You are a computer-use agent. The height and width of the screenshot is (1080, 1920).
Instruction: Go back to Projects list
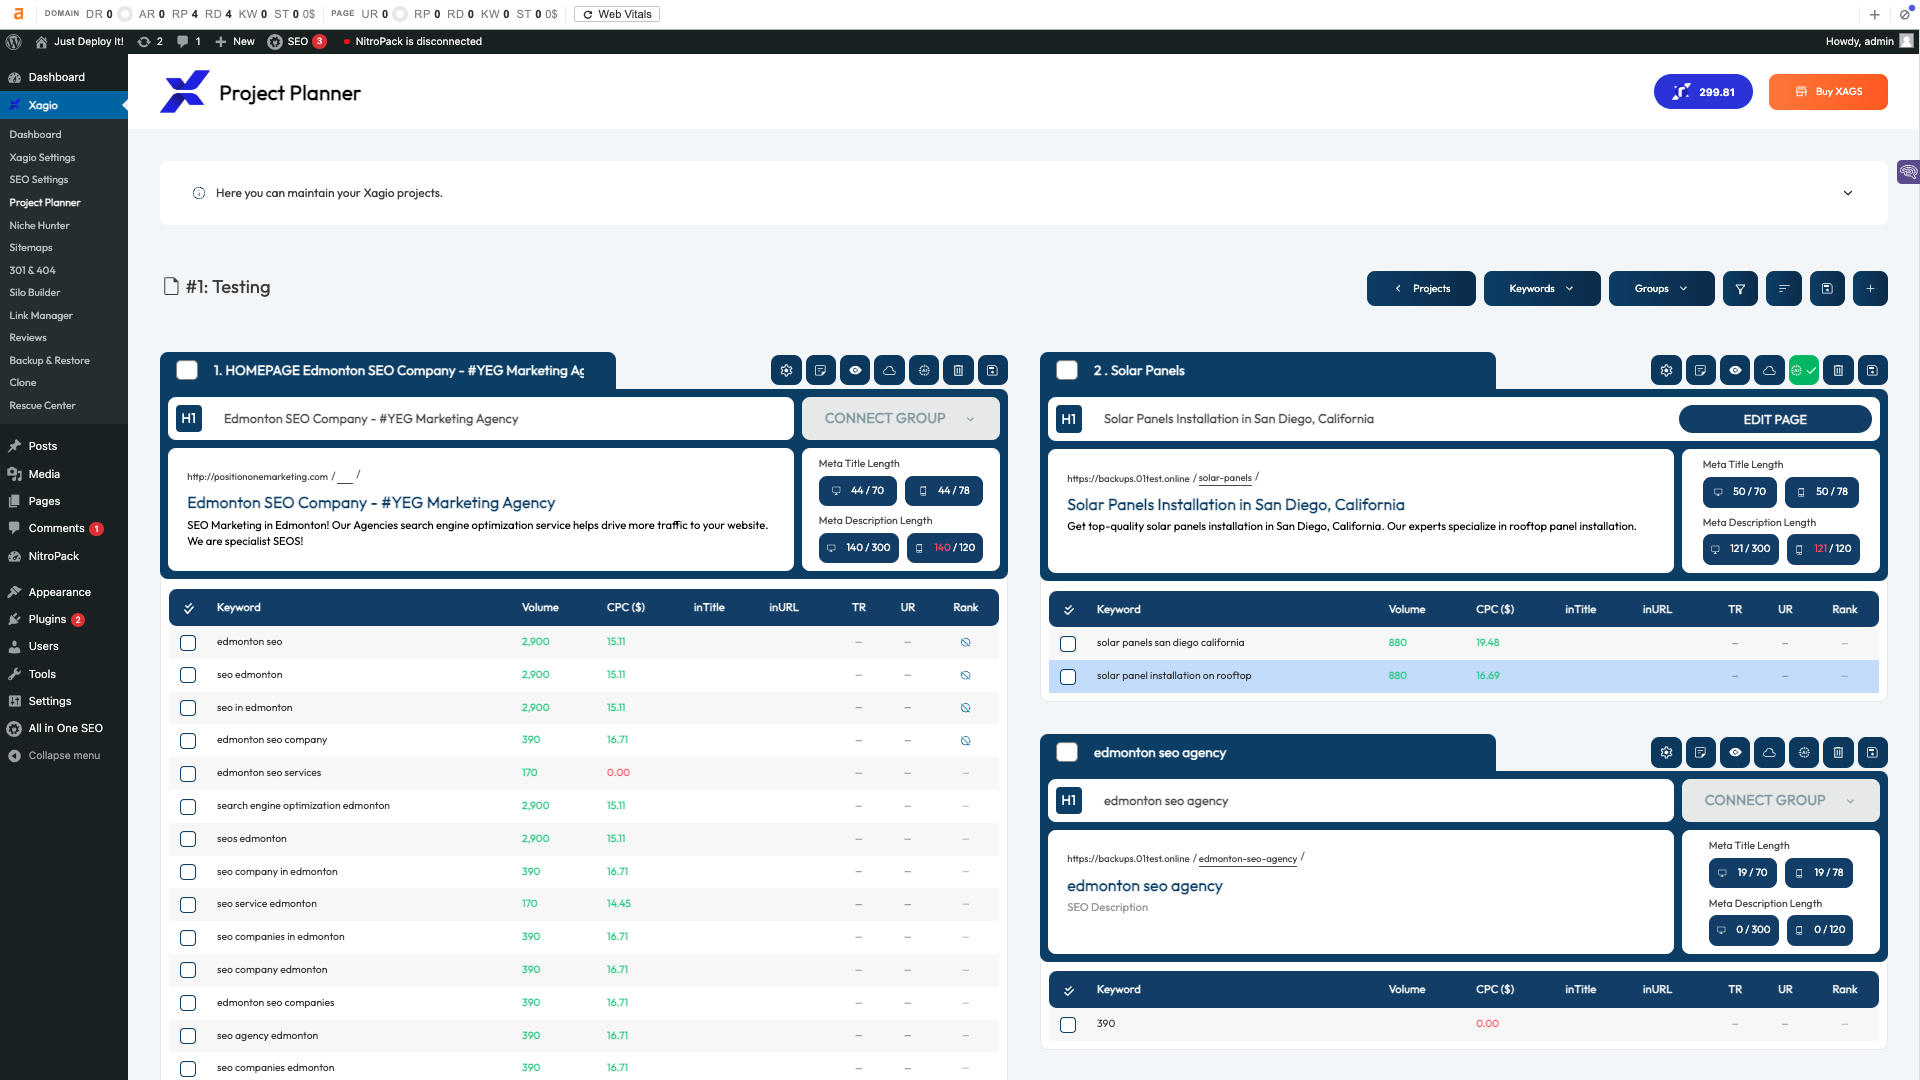pos(1421,288)
